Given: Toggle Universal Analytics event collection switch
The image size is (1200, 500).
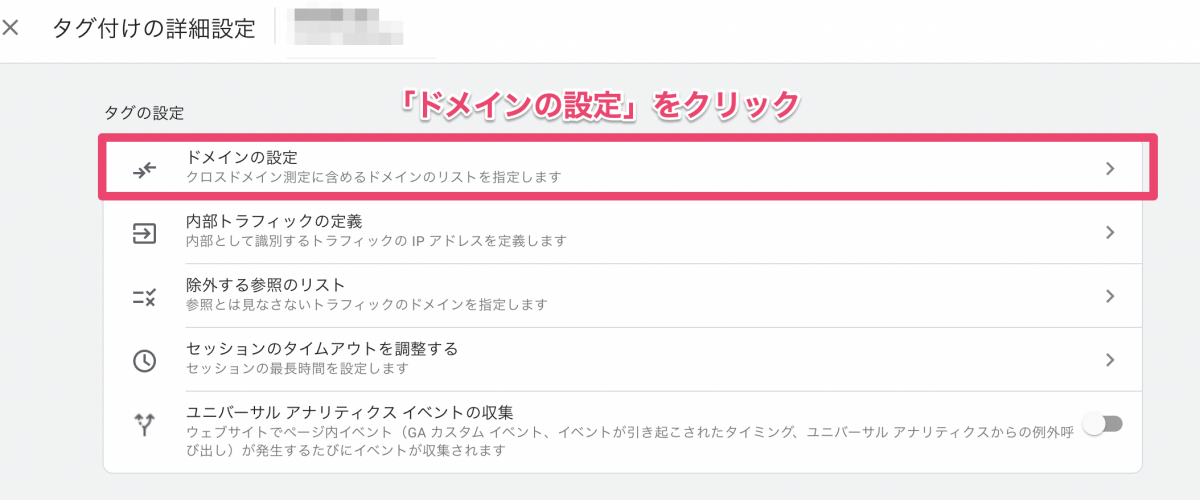Looking at the screenshot, I should (1104, 425).
